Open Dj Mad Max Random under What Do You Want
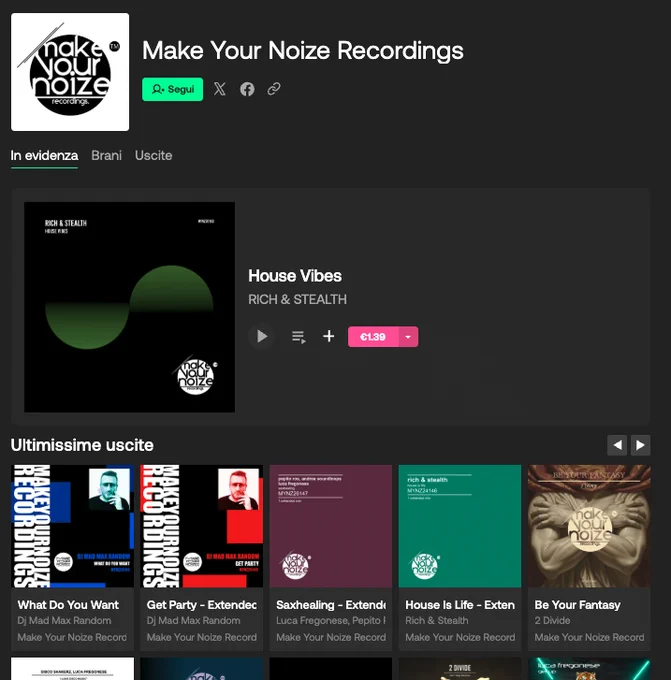The width and height of the screenshot is (671, 680). click(64, 621)
